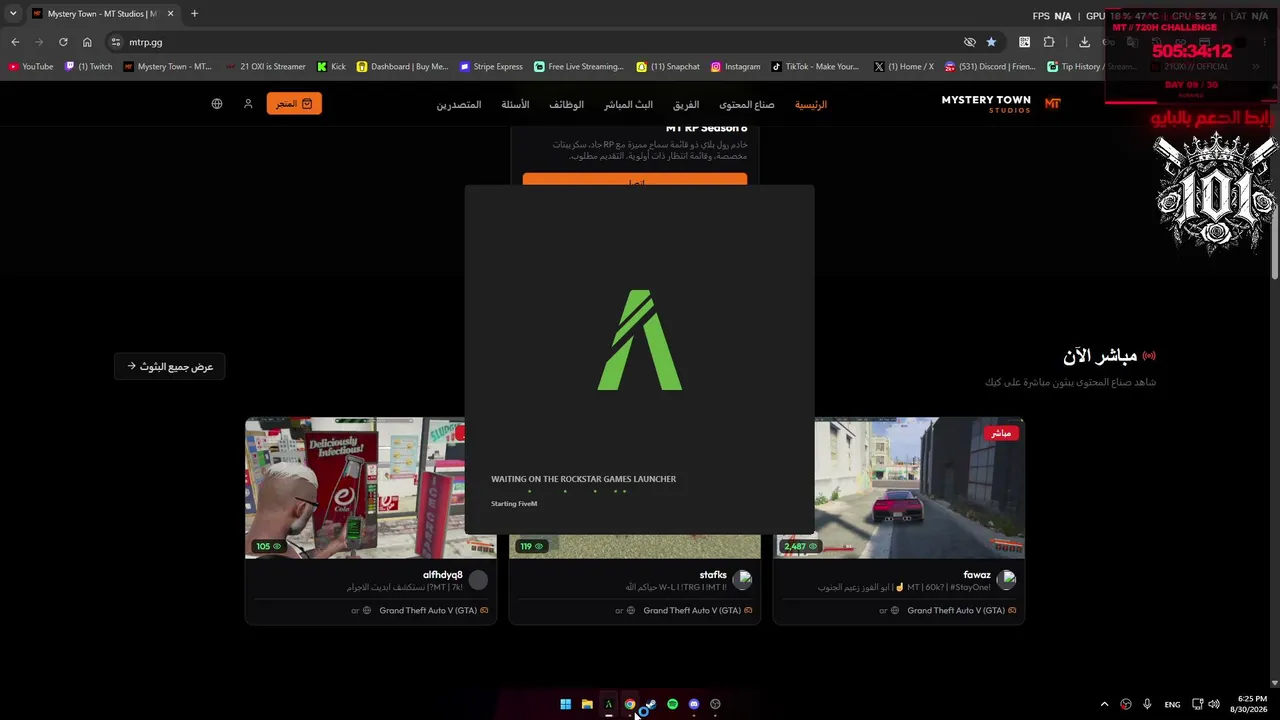Screen dimensions: 1280x720
Task: Open the Mystery Town - MT bookmark
Action: (168, 67)
